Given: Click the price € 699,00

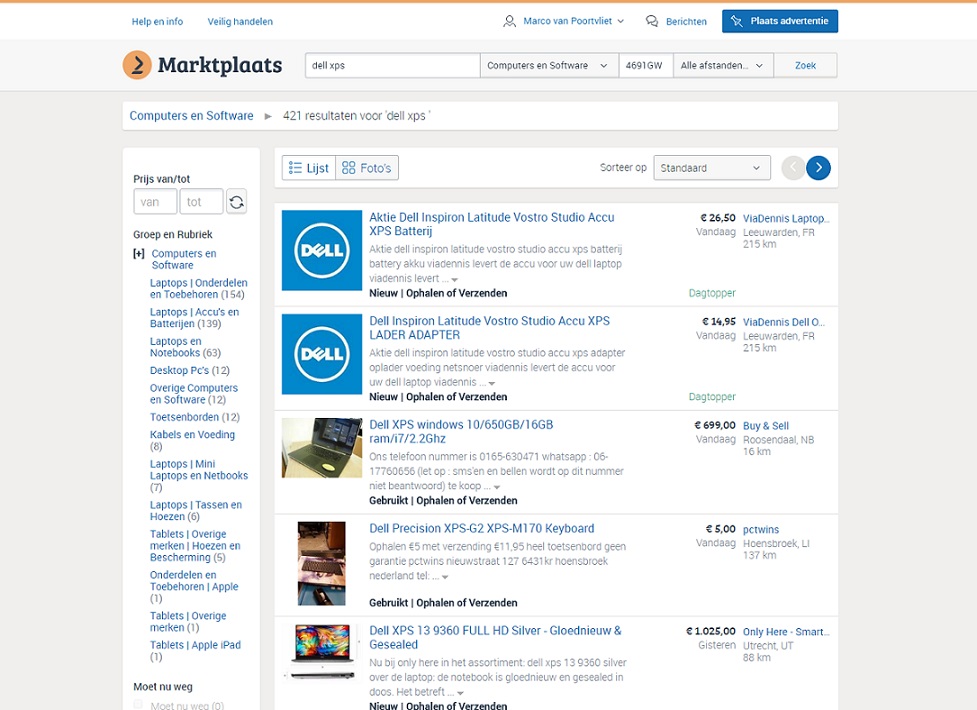Looking at the screenshot, I should (715, 425).
